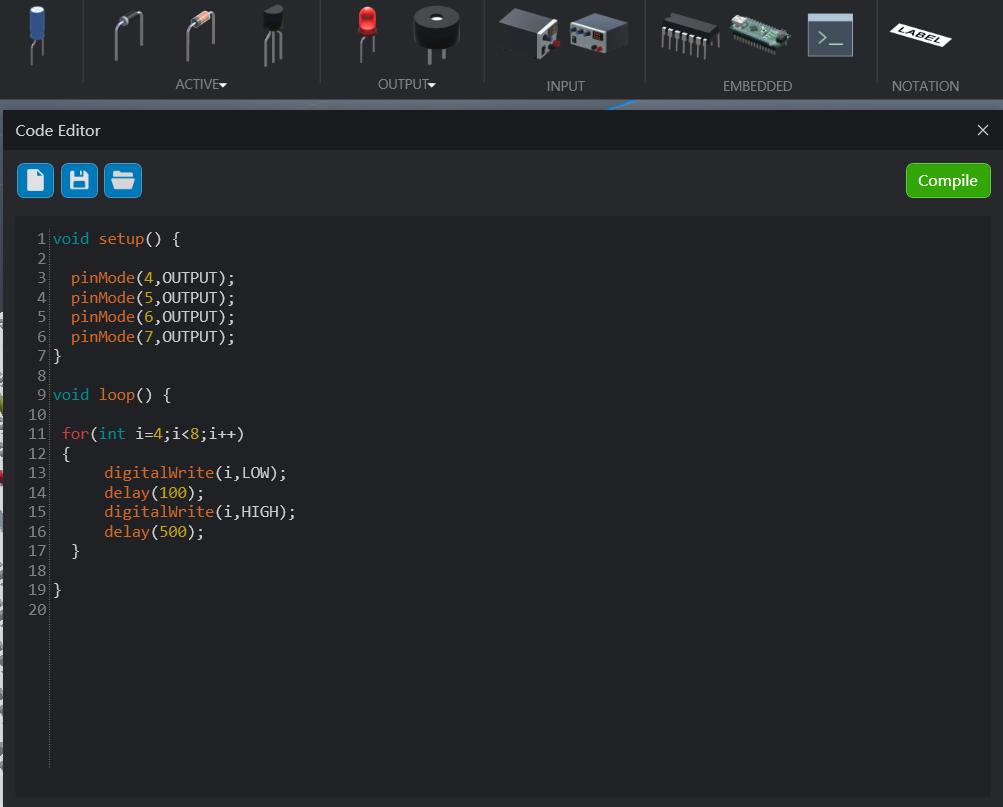Click the delay(500) statement
This screenshot has height=807, width=1003.
pos(154,531)
